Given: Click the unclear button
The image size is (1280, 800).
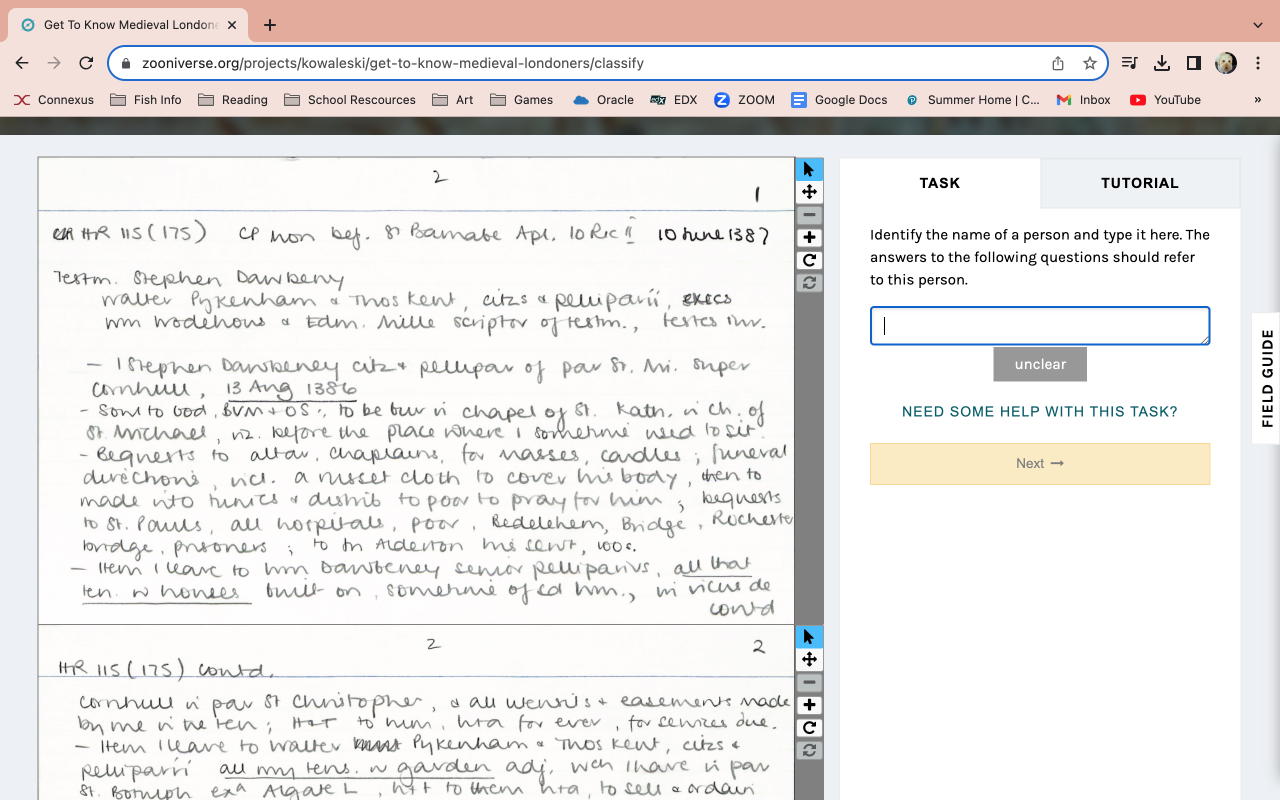Looking at the screenshot, I should 1040,364.
